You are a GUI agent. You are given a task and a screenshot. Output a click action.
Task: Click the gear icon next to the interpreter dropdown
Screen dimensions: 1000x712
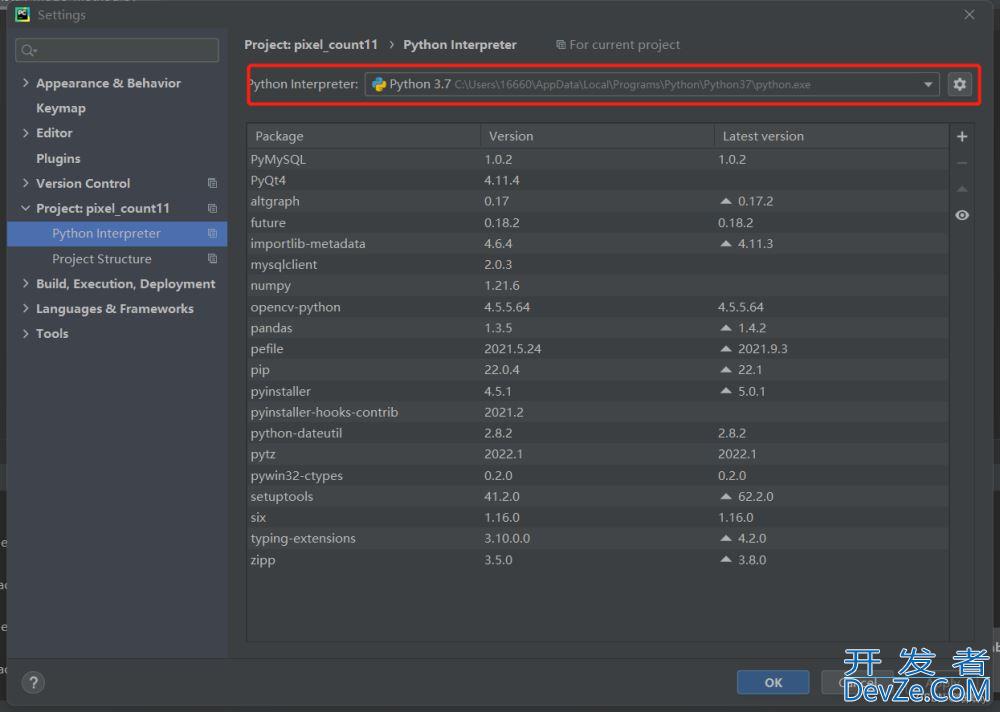click(959, 84)
